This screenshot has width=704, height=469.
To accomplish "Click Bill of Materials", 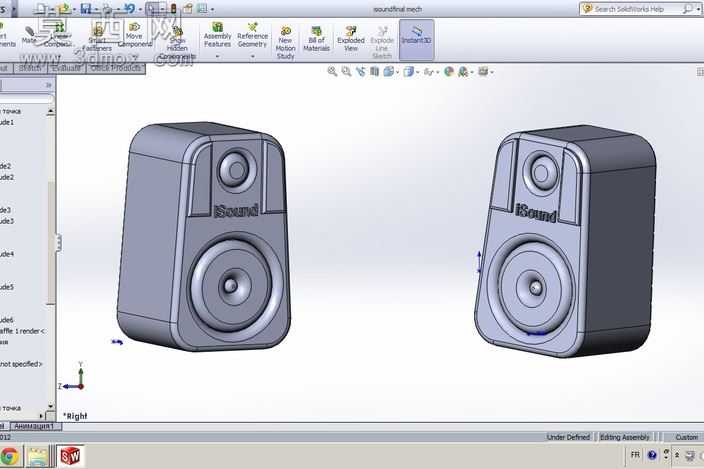I will click(x=317, y=39).
